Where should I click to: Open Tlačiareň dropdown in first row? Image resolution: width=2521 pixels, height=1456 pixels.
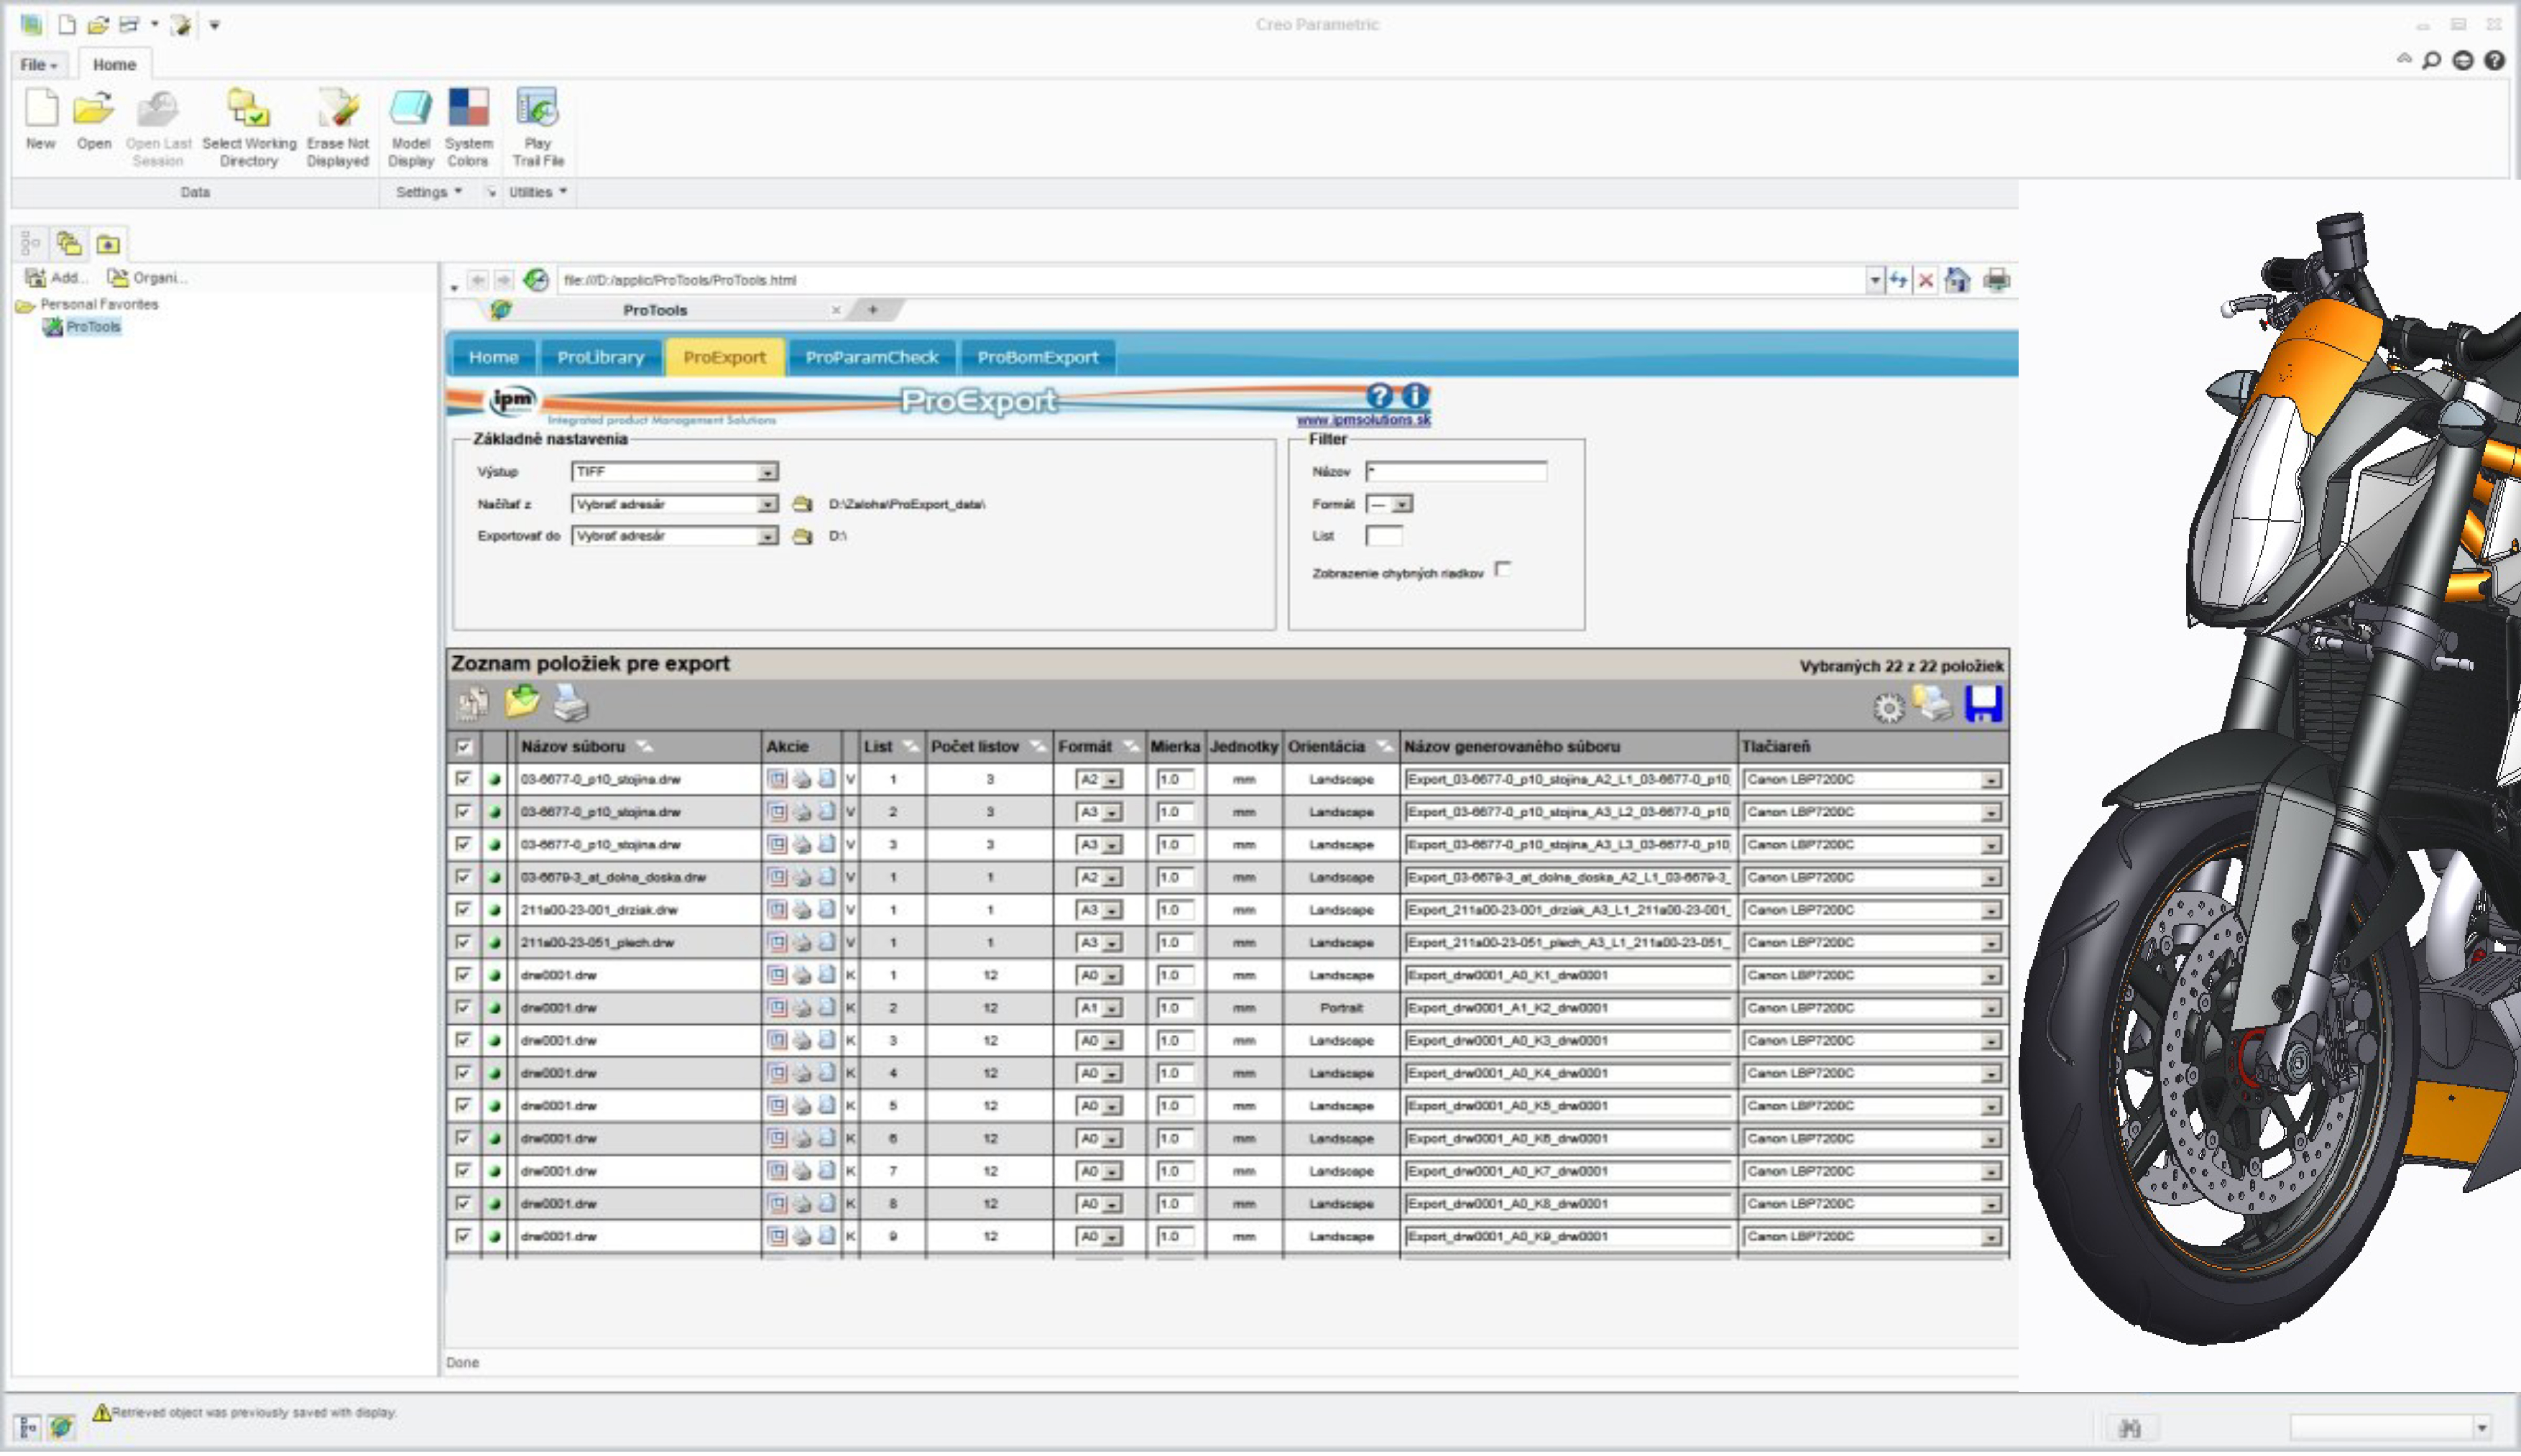[1990, 780]
